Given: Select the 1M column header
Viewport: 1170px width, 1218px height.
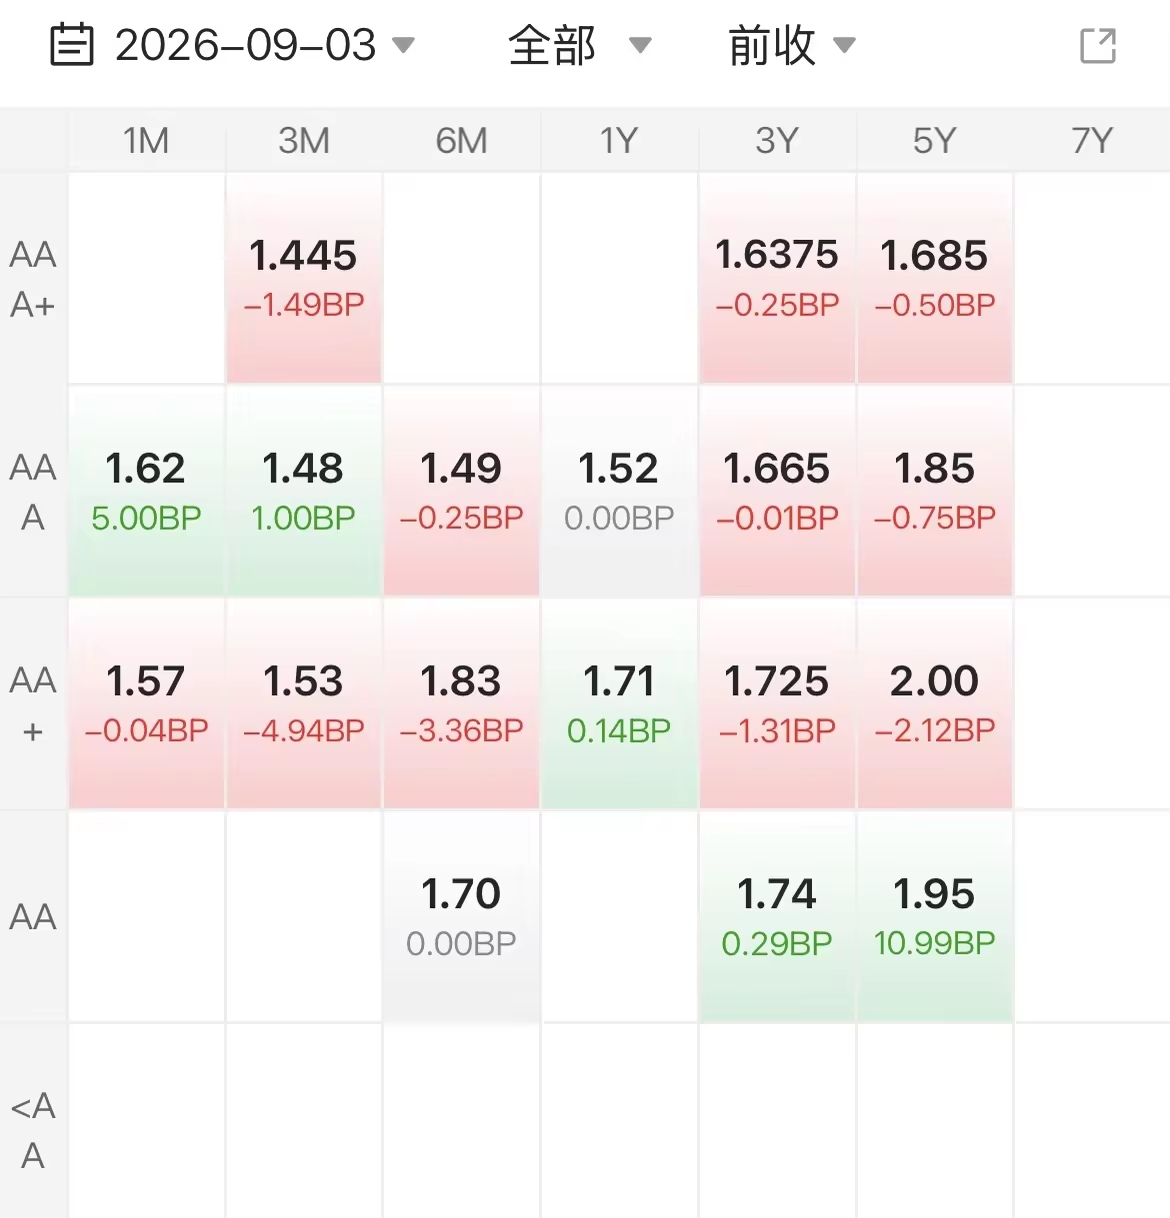Looking at the screenshot, I should (146, 141).
